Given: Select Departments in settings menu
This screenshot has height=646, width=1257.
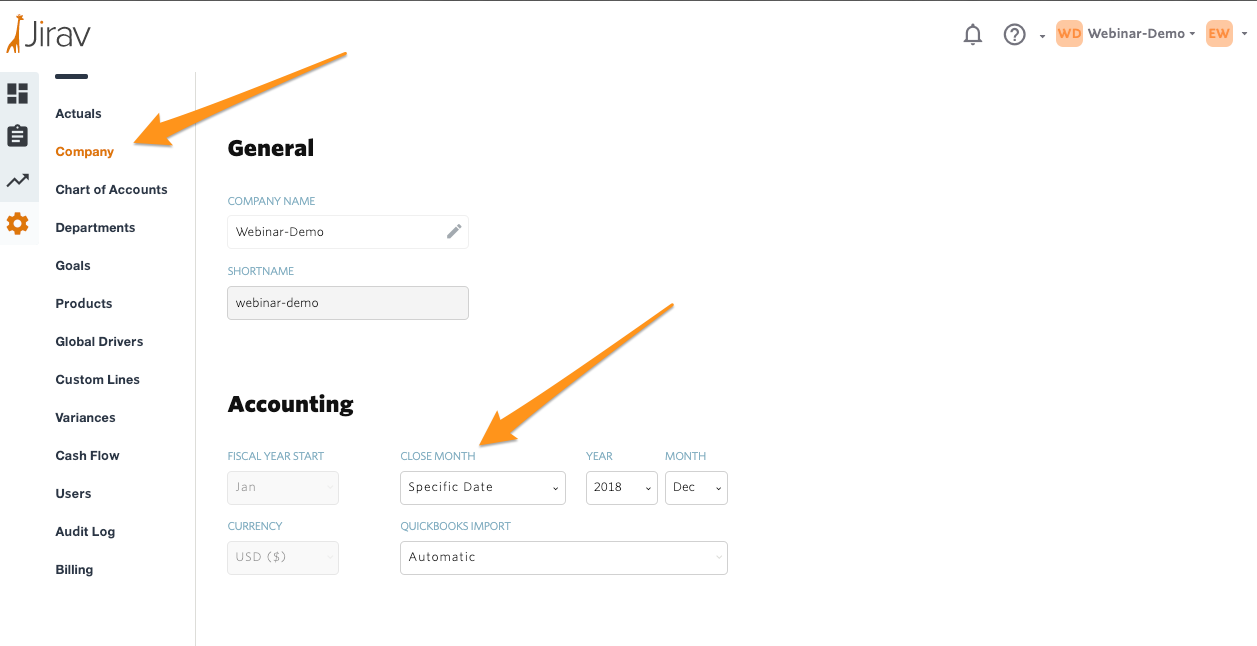Looking at the screenshot, I should tap(95, 228).
